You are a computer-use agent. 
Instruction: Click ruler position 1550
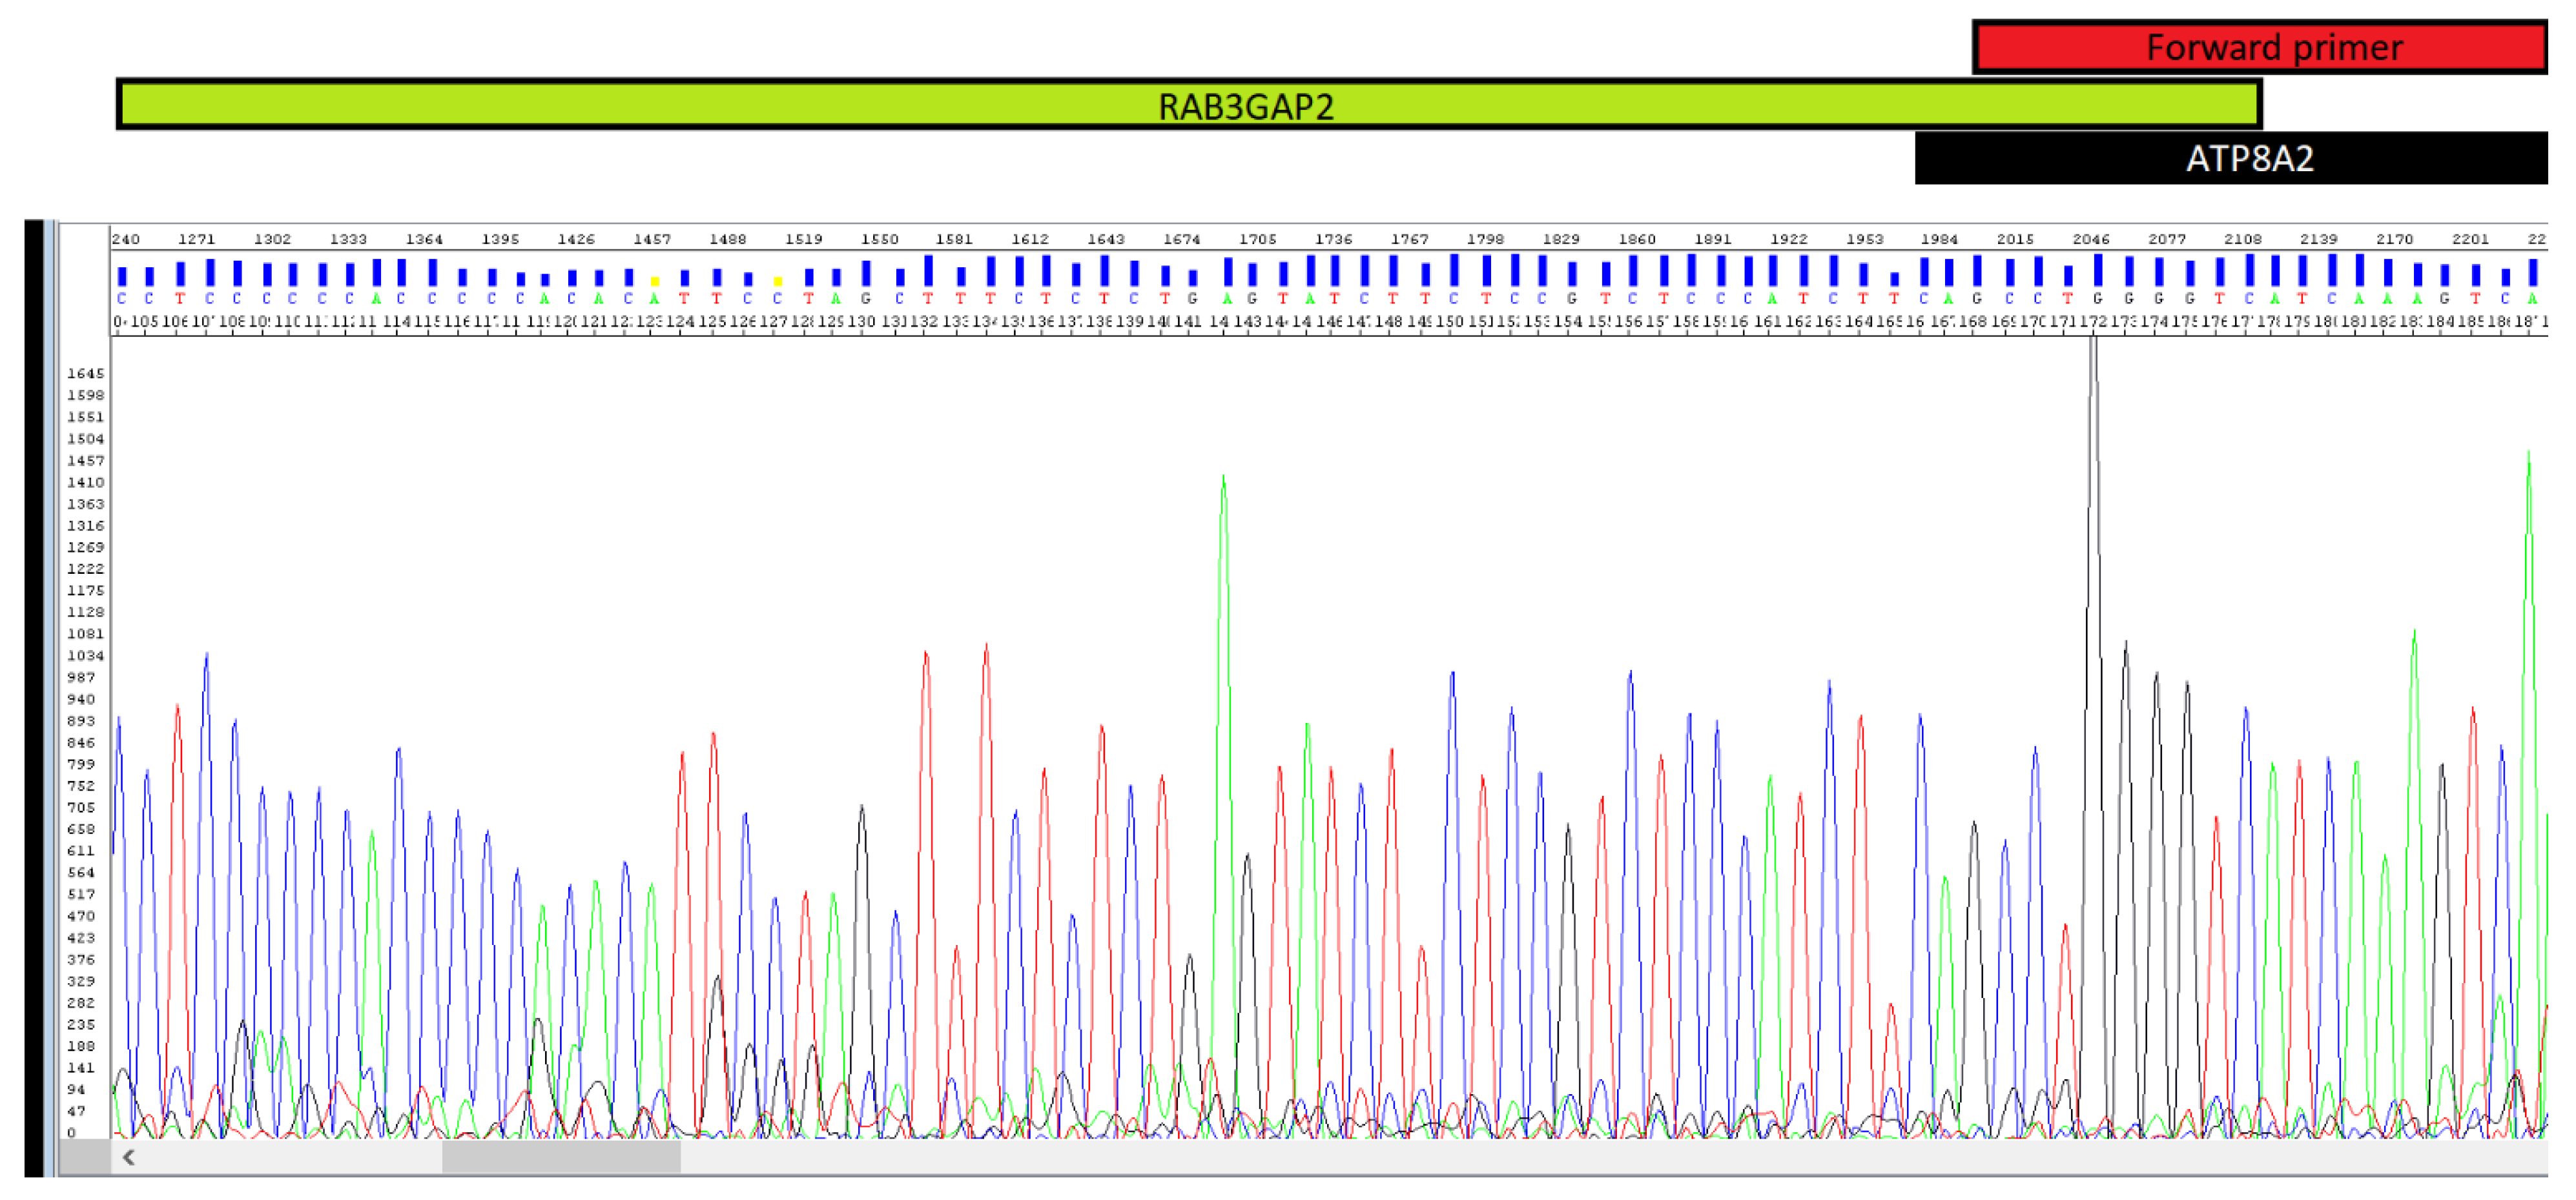880,239
